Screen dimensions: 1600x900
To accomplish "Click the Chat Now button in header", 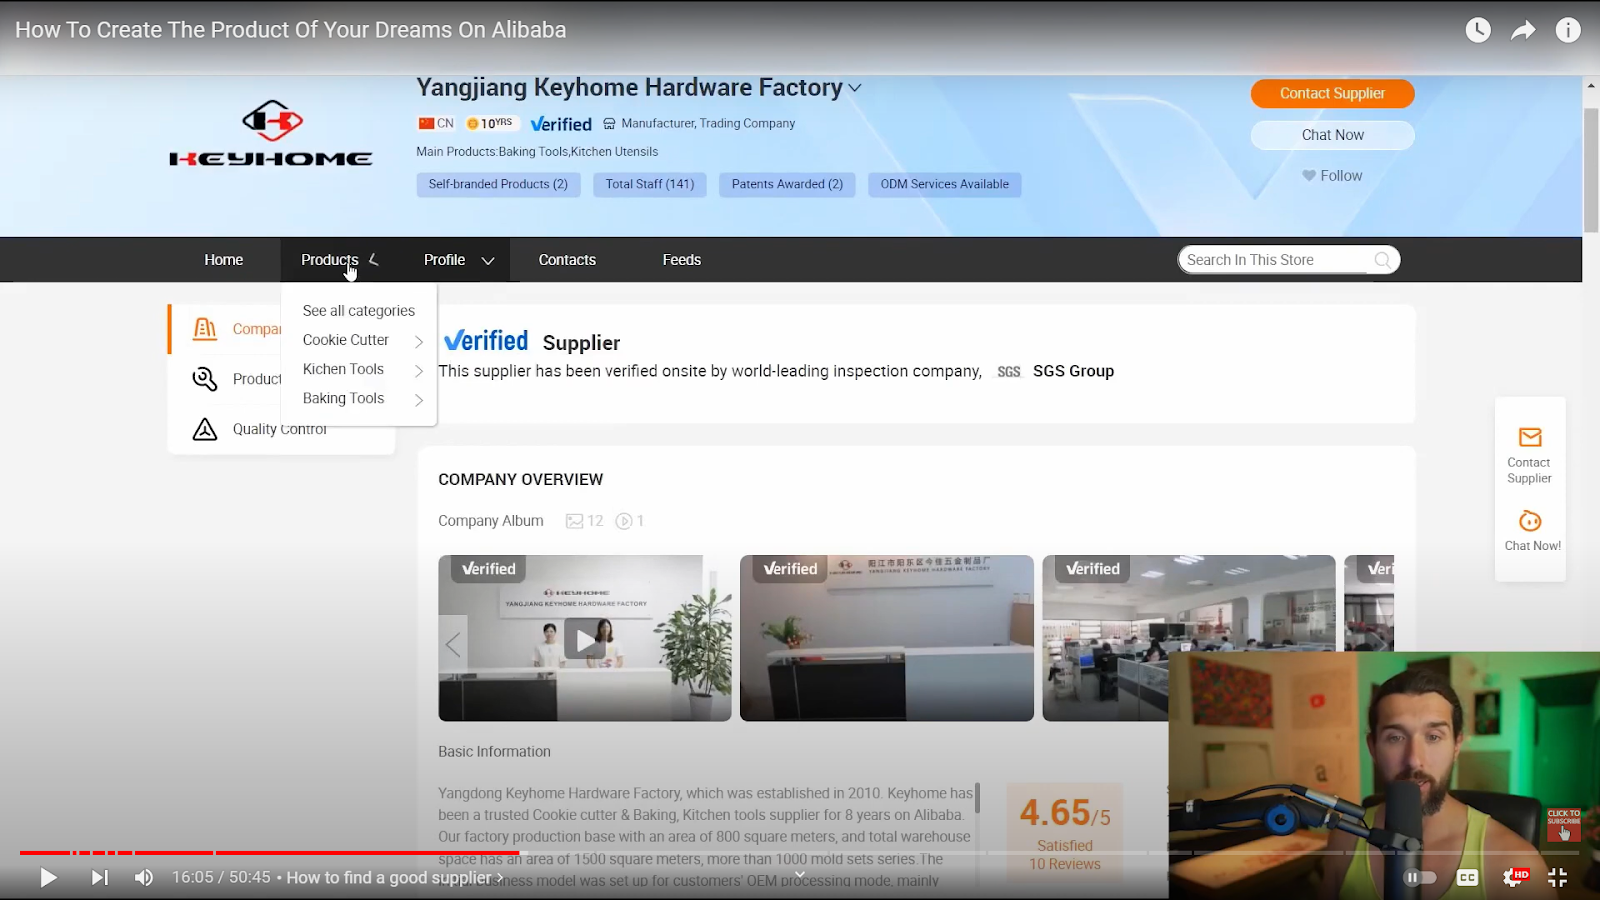I will tap(1332, 135).
